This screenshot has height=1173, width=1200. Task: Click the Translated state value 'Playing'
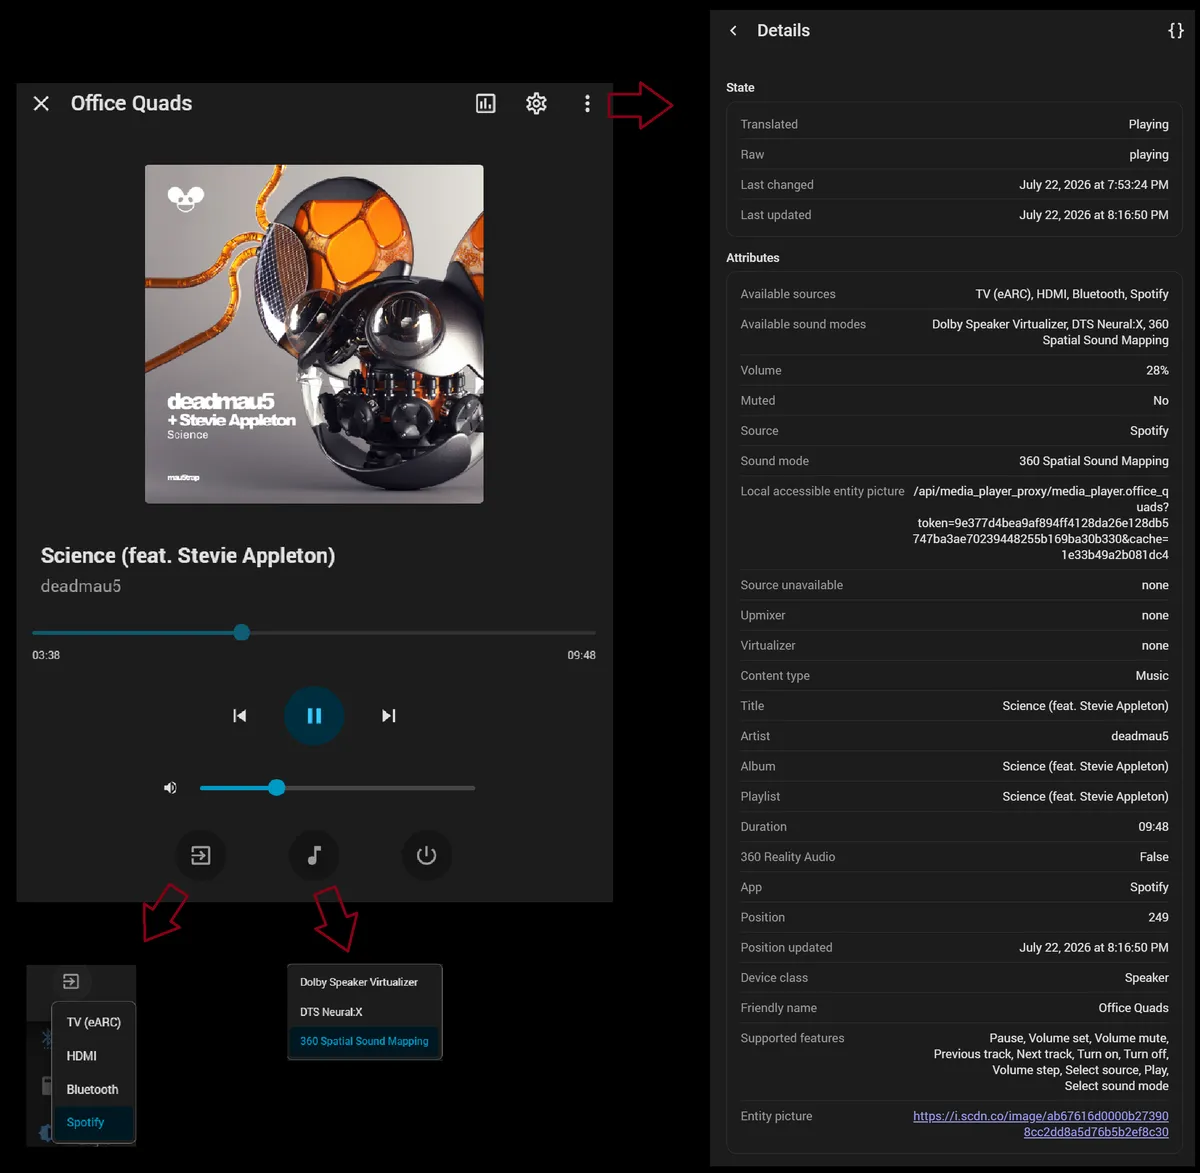1149,125
